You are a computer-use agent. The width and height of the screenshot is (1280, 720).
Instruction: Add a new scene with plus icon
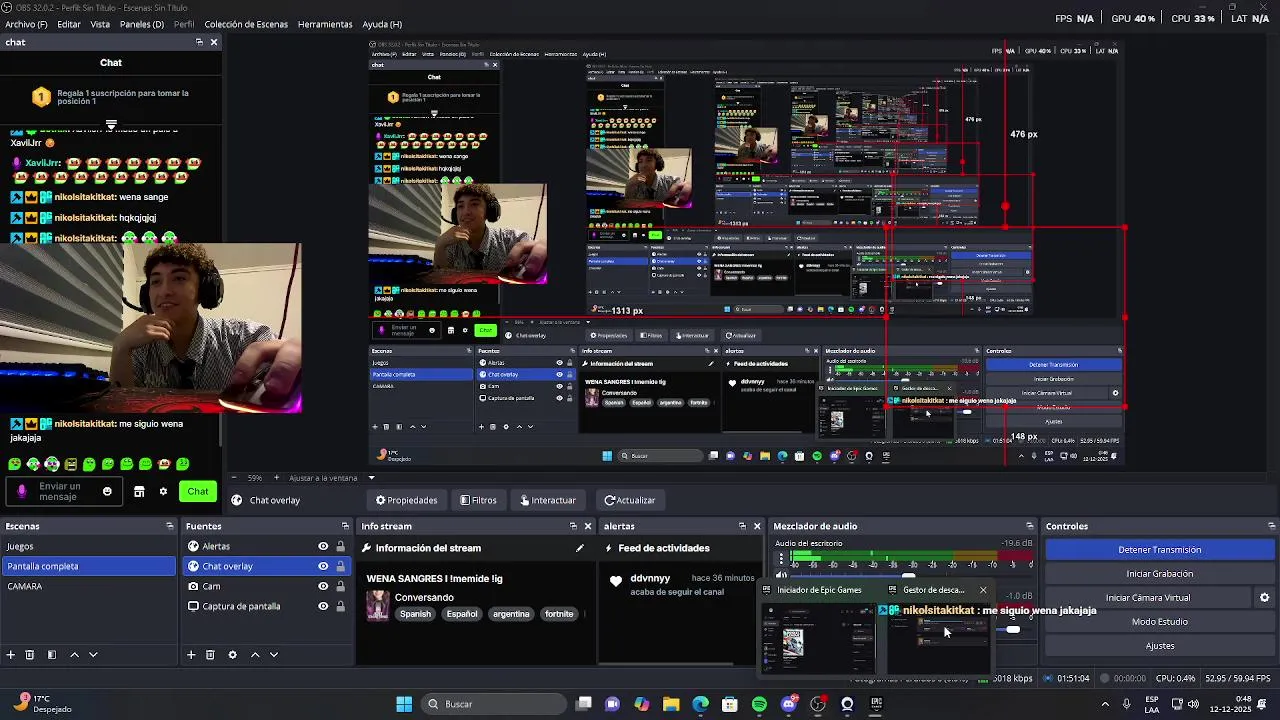[x=10, y=655]
